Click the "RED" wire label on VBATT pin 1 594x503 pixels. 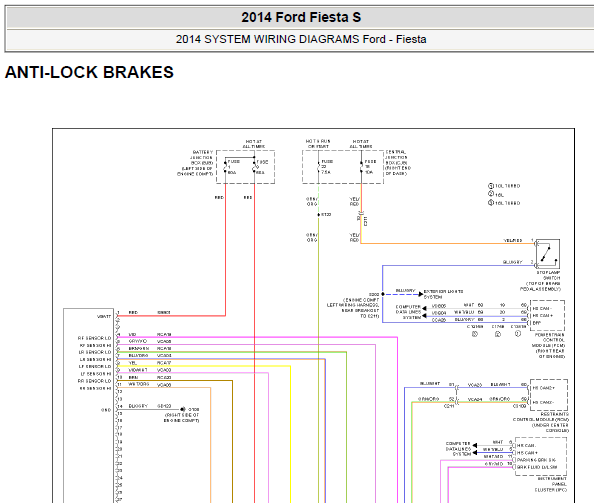point(133,312)
